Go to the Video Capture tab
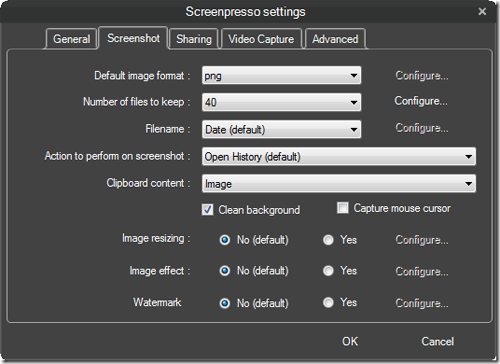 [261, 39]
